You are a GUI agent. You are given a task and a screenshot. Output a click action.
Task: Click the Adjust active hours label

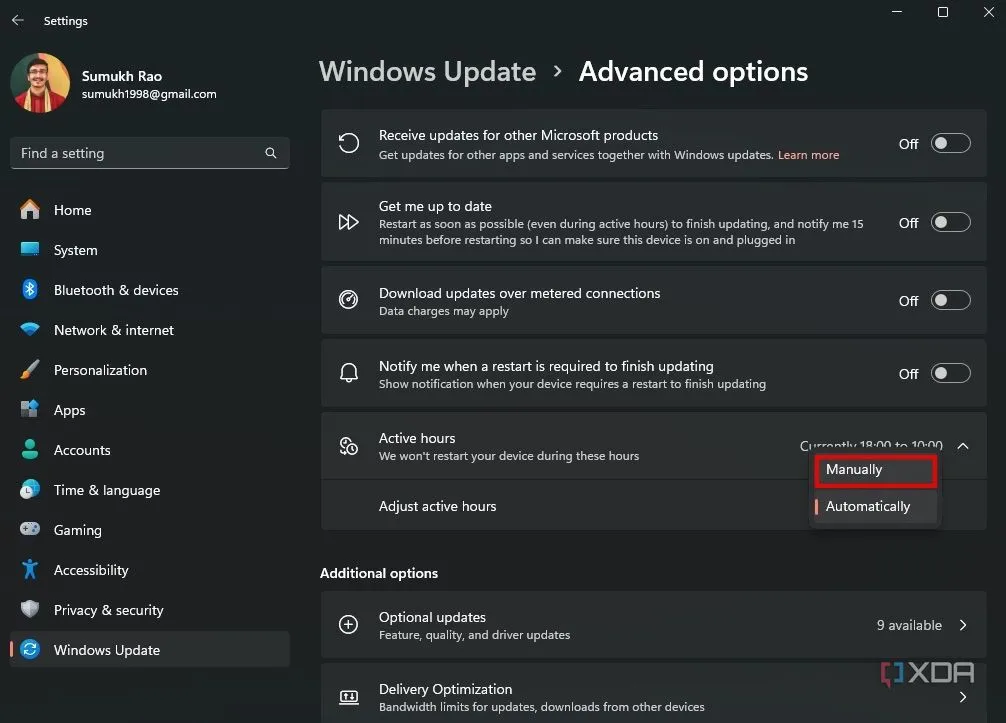coord(438,506)
